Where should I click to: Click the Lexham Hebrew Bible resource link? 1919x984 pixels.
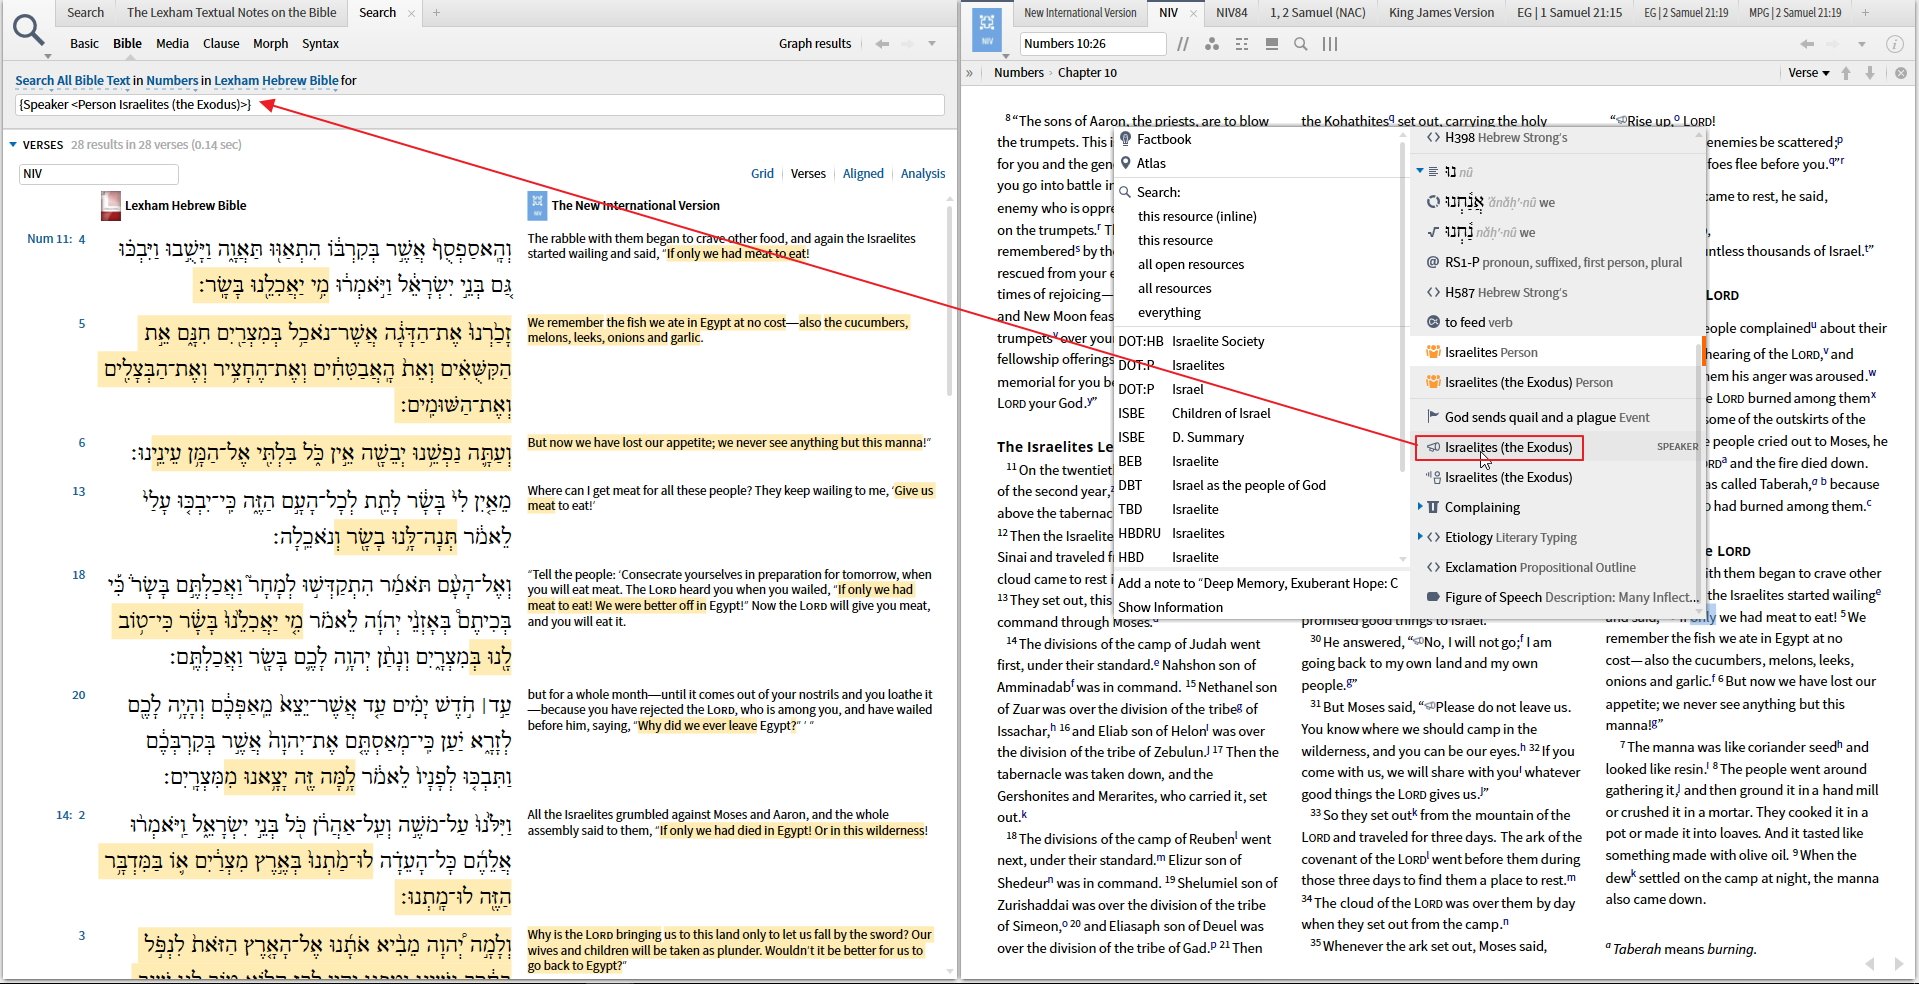(276, 81)
